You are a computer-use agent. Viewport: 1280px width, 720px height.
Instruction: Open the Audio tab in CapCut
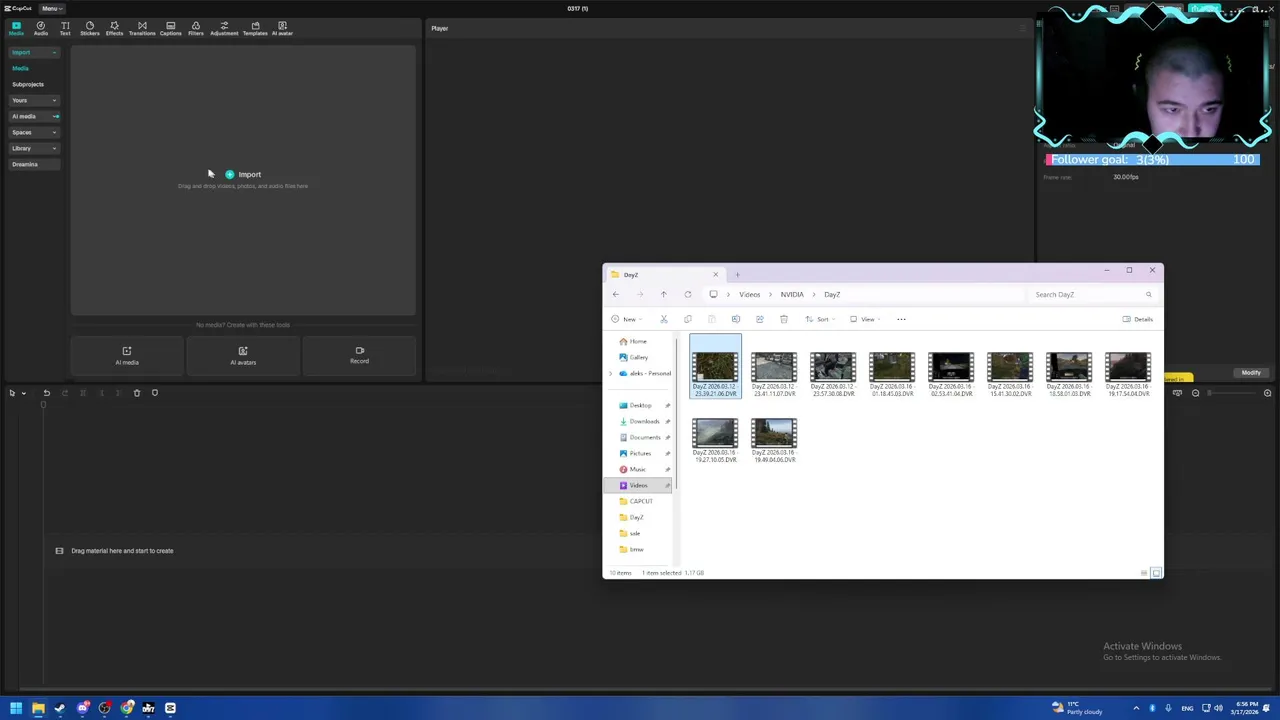point(41,28)
